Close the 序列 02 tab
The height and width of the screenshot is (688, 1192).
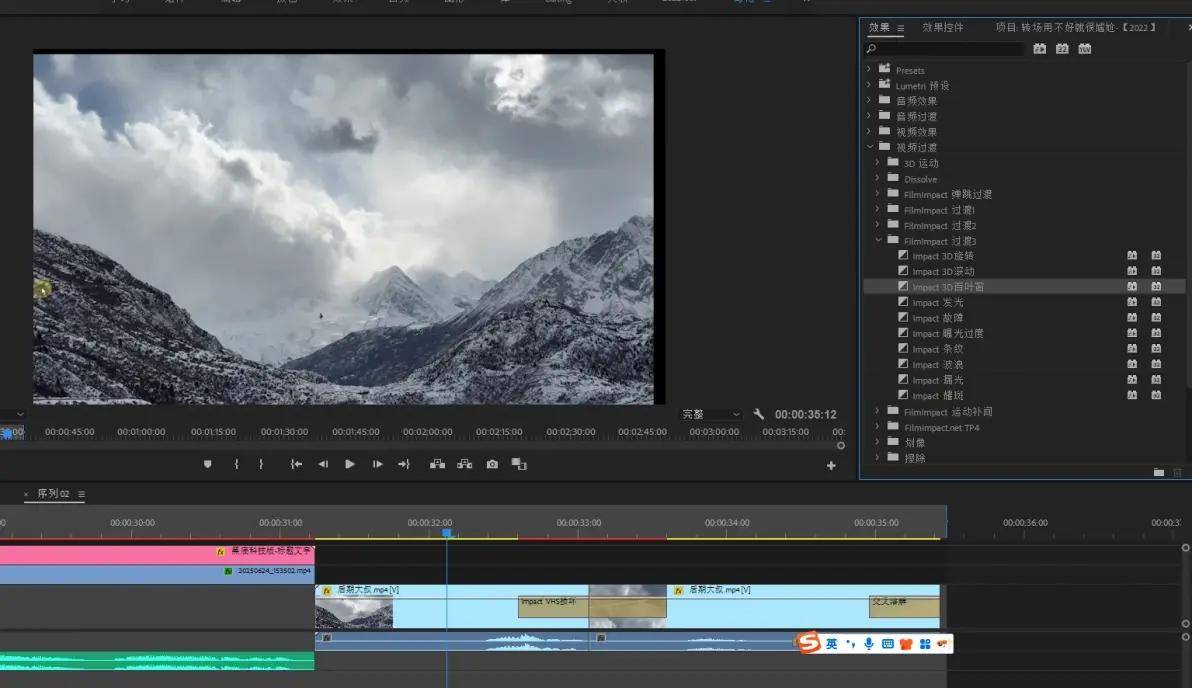[x=26, y=494]
